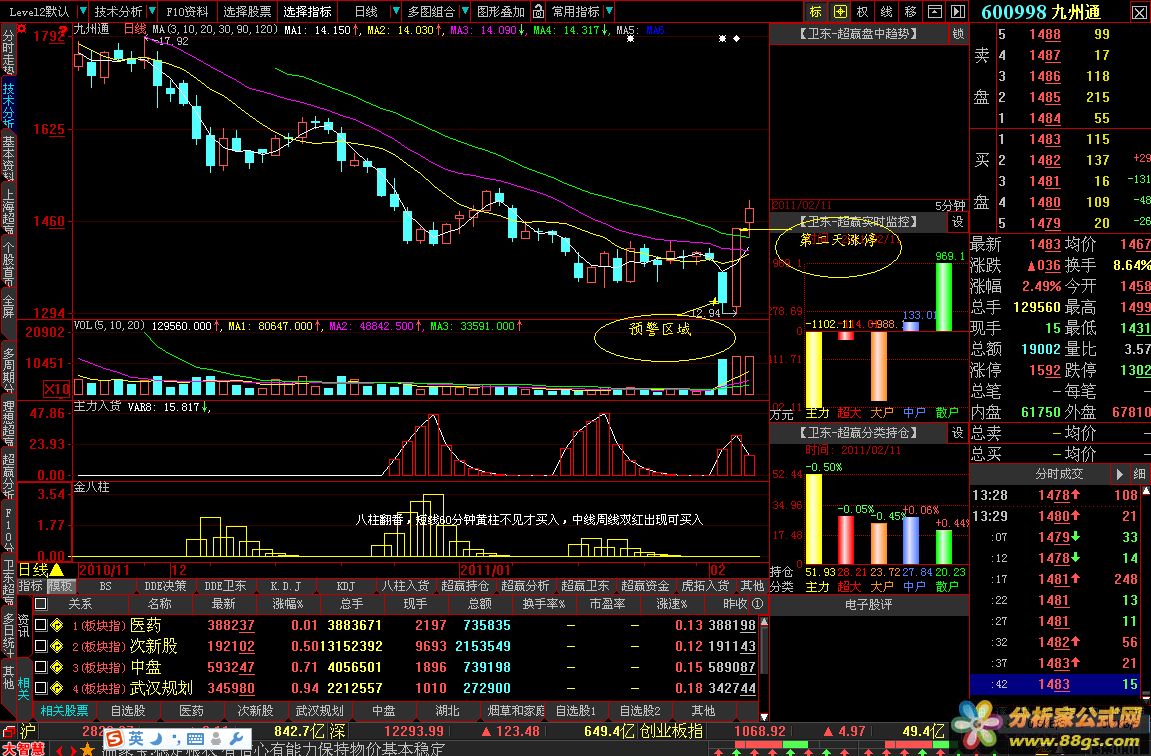Viewport: 1151px width, 756px height.
Task: Click the stock title 600998 九州通
Action: tap(1041, 12)
